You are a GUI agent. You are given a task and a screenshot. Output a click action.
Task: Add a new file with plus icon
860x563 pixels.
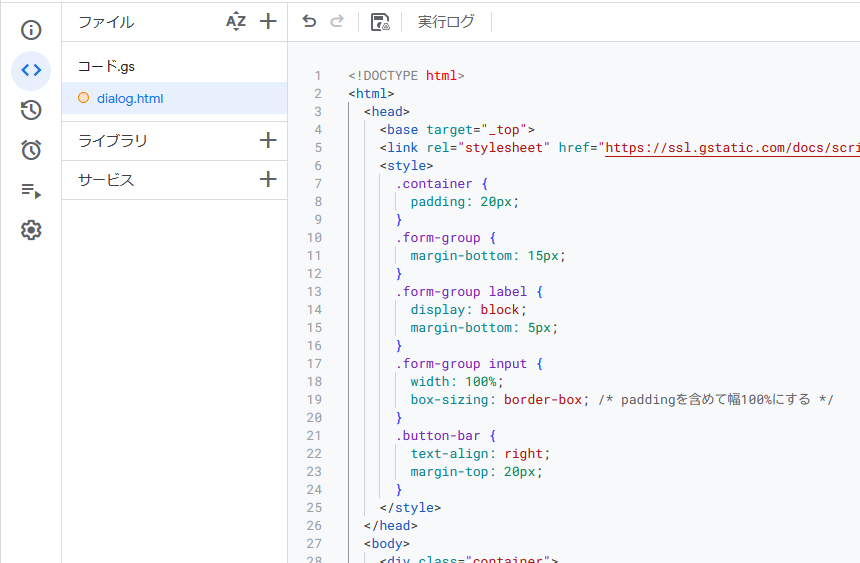(x=268, y=21)
